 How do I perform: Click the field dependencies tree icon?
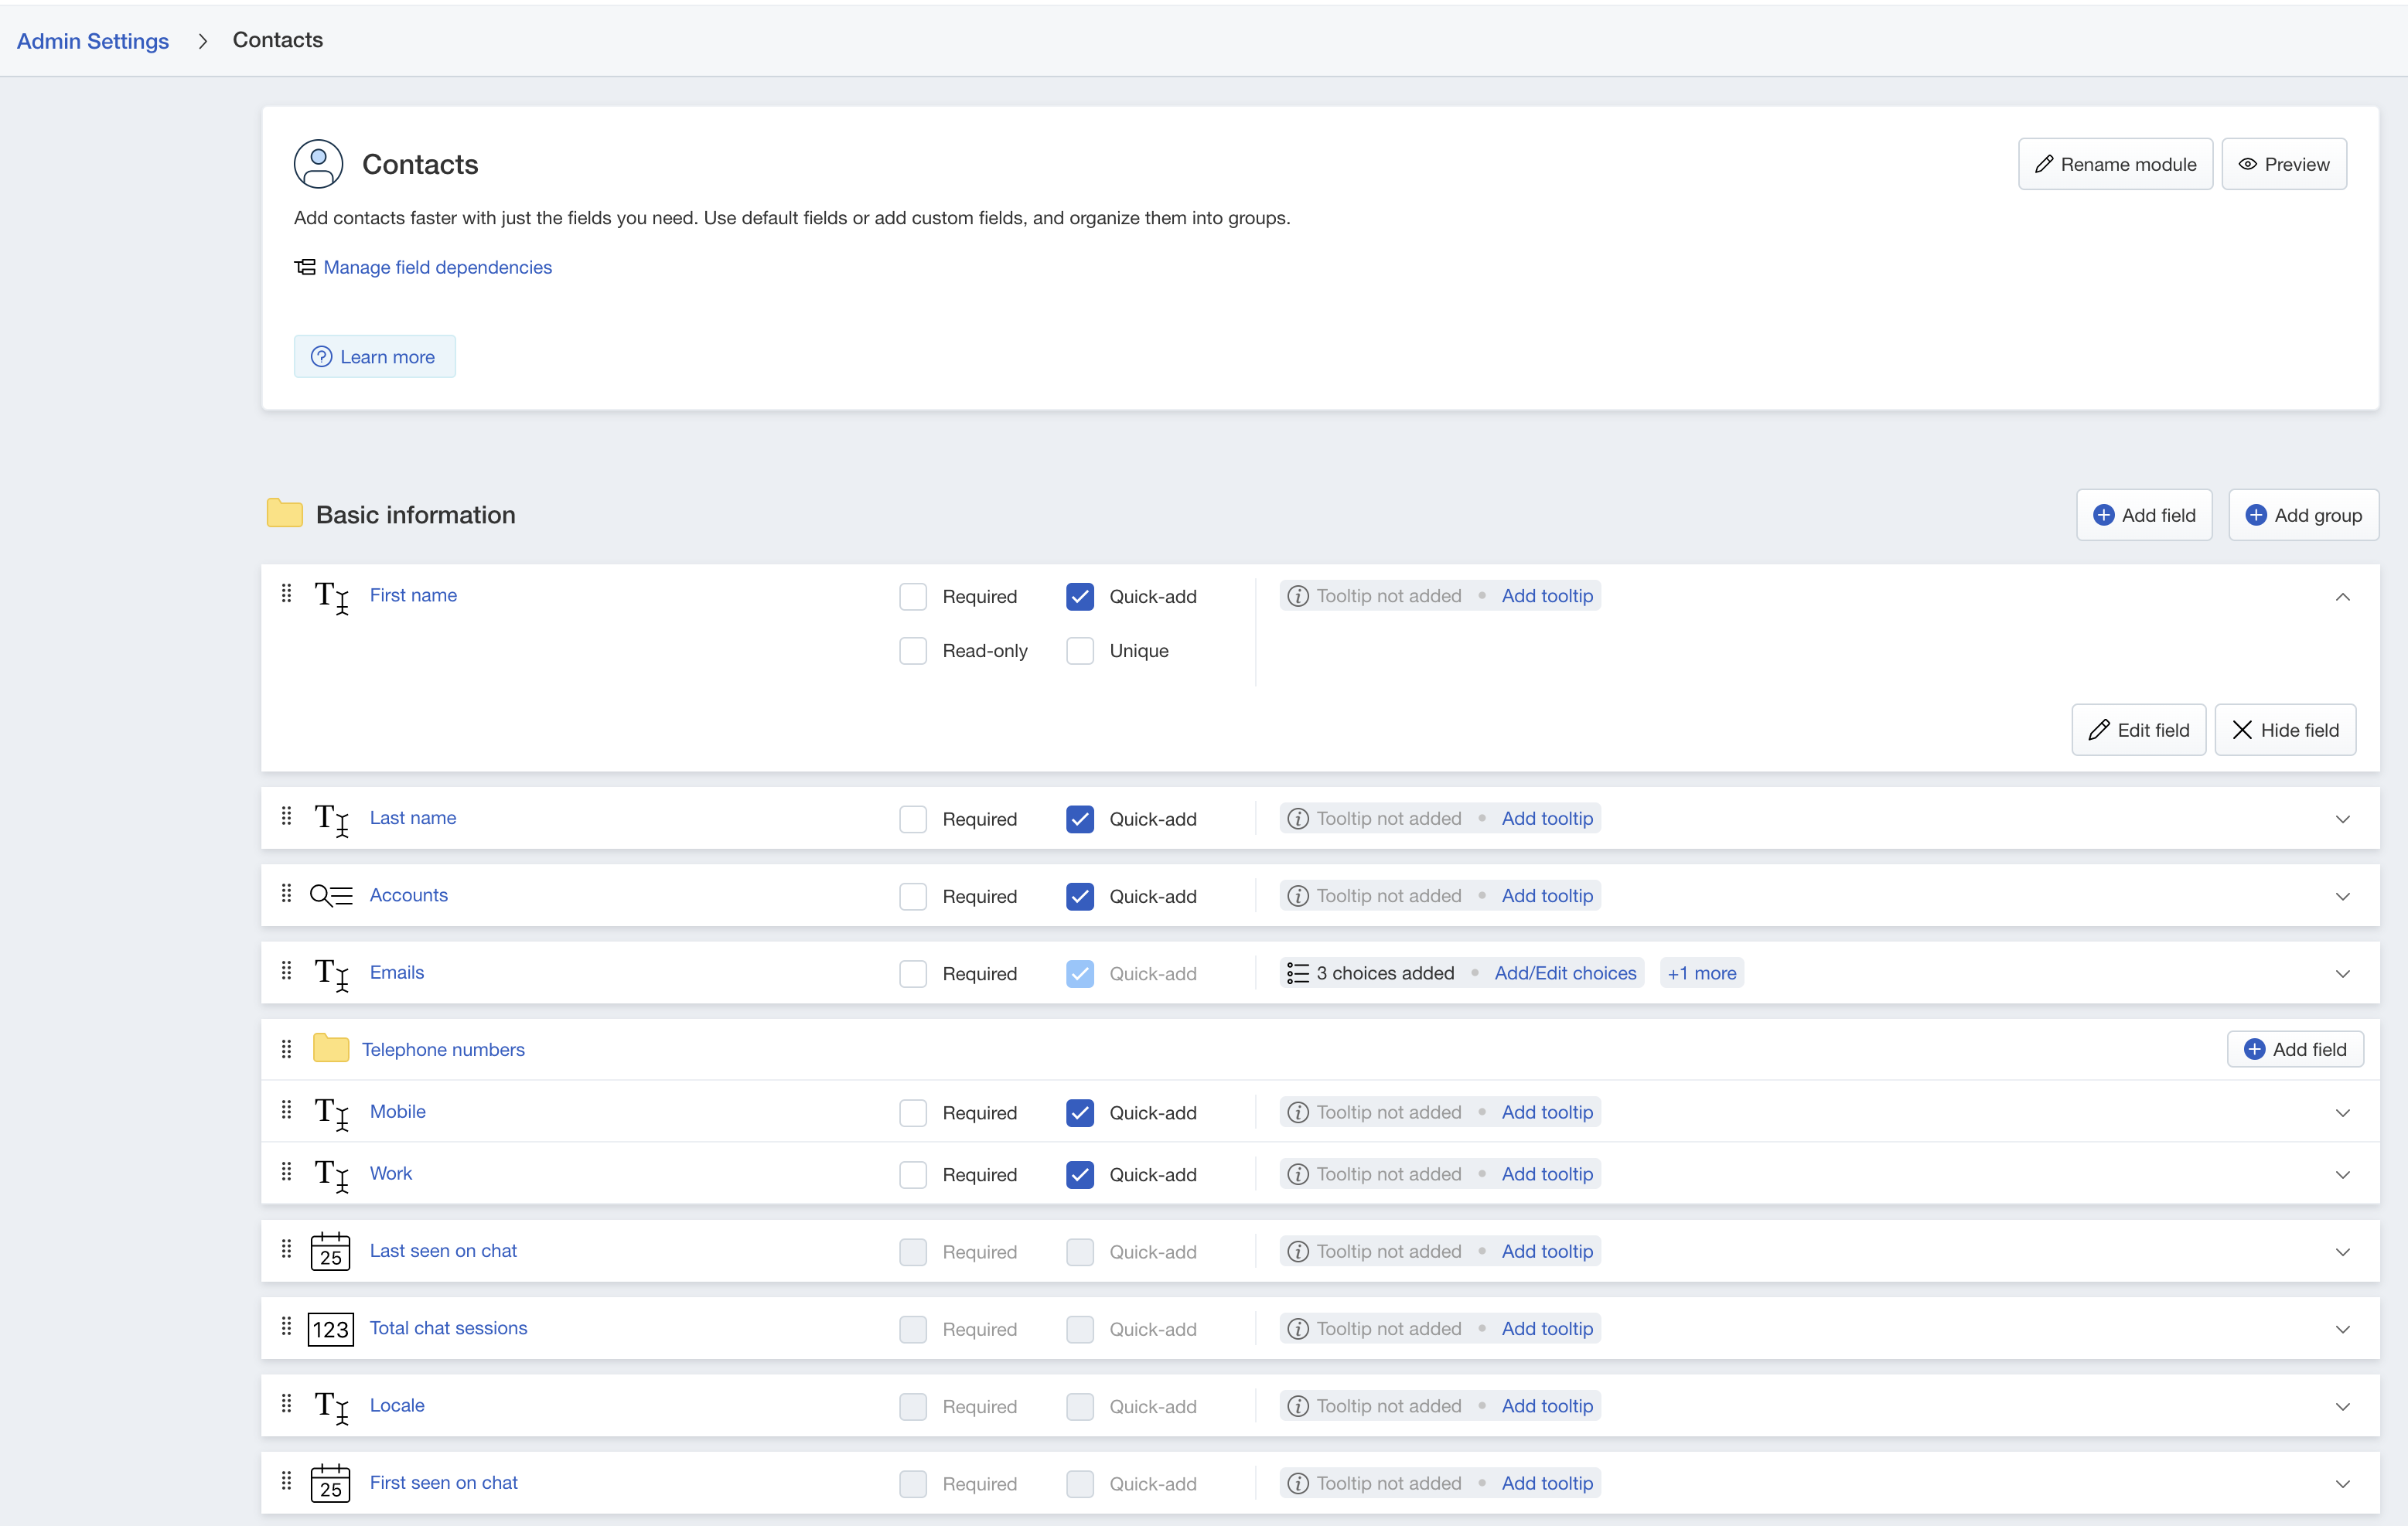click(x=305, y=267)
